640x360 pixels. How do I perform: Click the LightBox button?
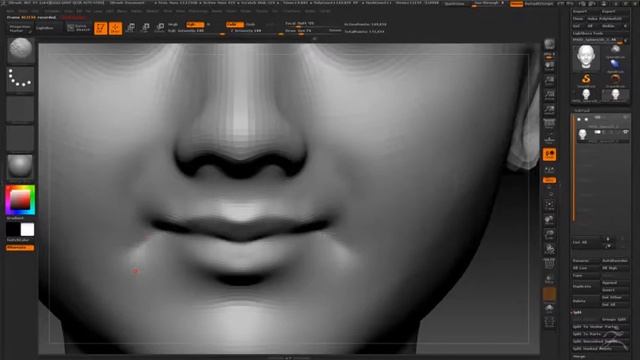click(45, 28)
